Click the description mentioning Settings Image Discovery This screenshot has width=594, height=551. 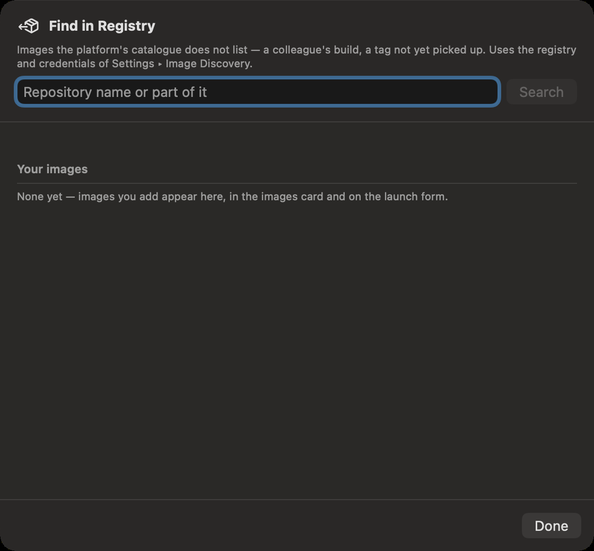coord(297,56)
